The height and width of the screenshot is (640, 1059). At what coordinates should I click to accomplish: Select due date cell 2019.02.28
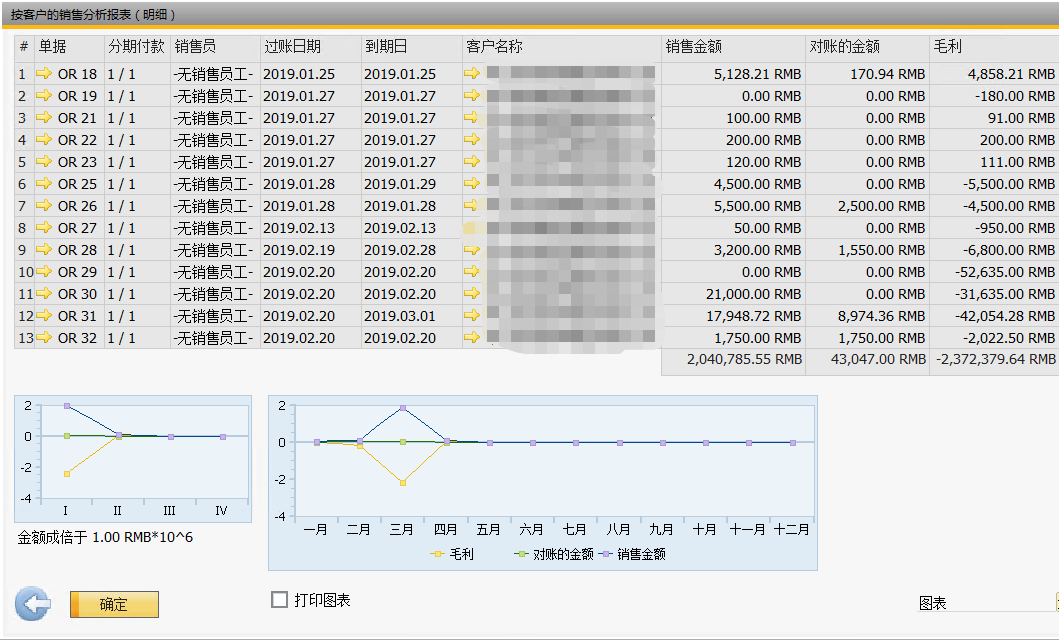coord(412,250)
